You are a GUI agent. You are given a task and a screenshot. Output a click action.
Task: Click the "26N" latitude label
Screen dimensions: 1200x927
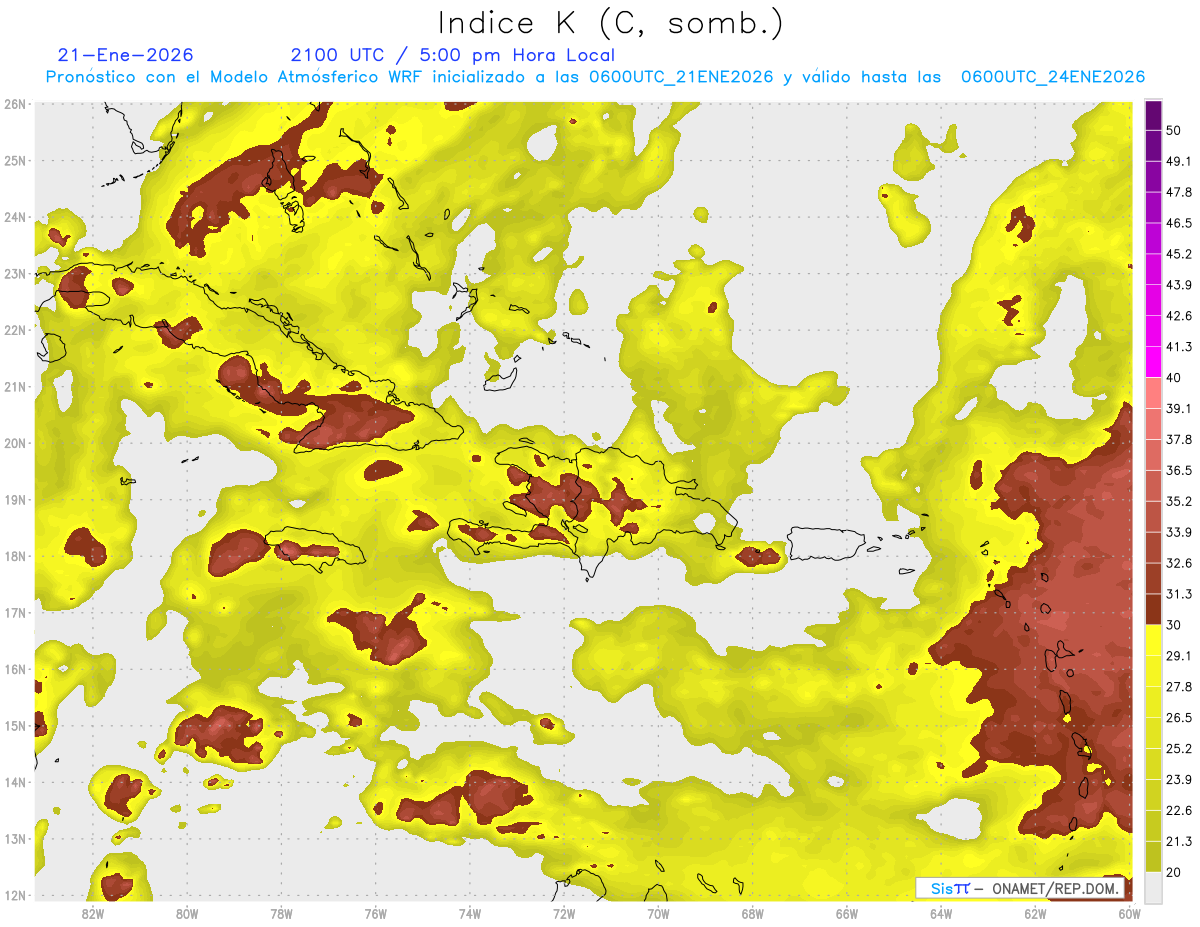click(15, 103)
